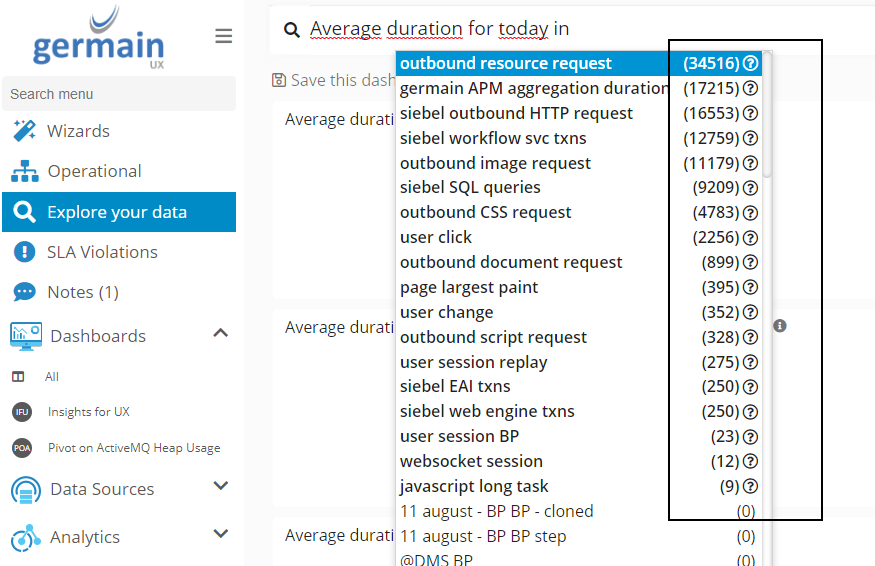Click the Search menu input field
Image resolution: width=875 pixels, height=566 pixels.
119,94
